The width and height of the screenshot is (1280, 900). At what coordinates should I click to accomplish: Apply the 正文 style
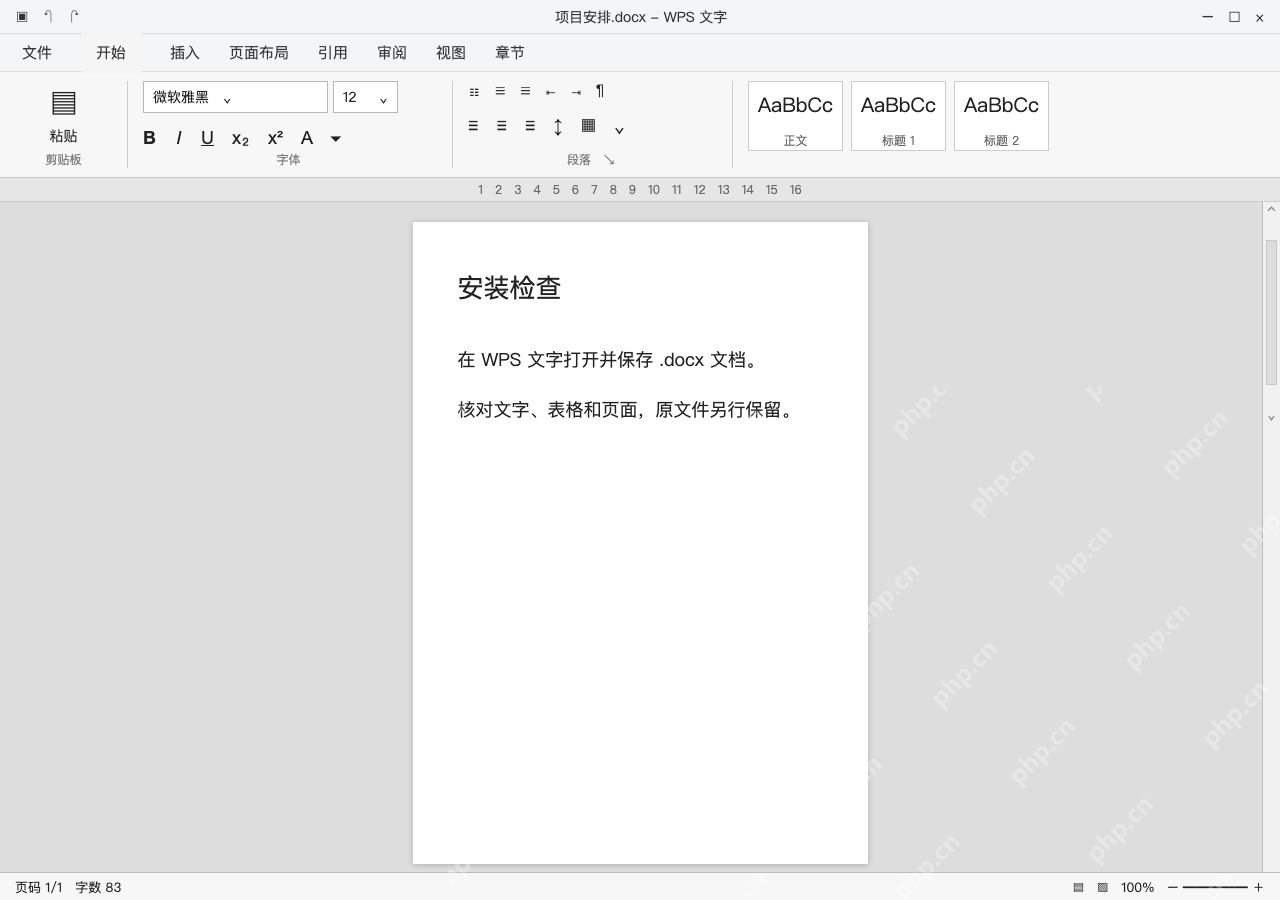pyautogui.click(x=795, y=116)
